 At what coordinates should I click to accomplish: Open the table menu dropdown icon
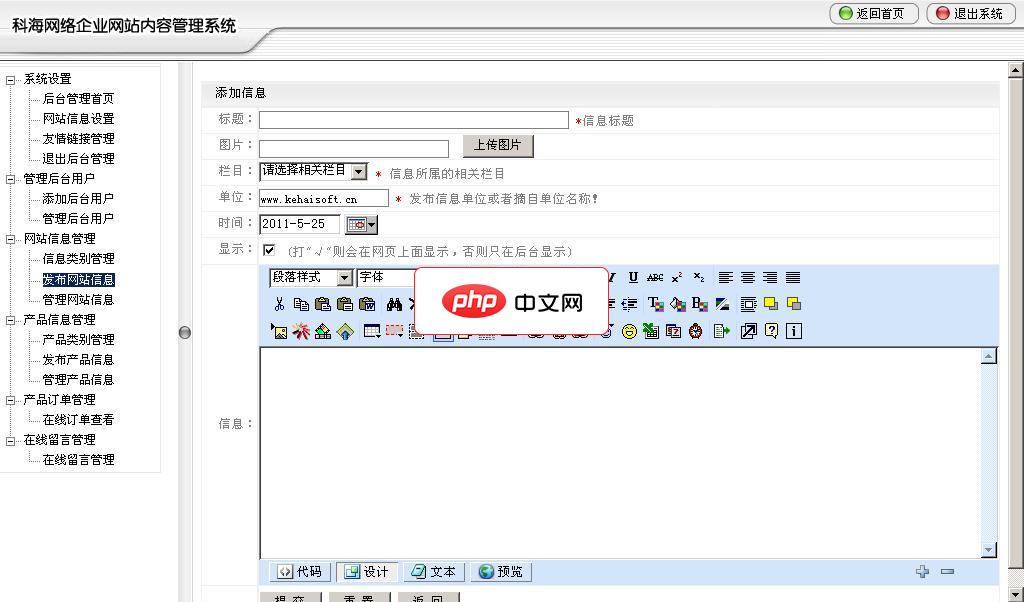pyautogui.click(x=372, y=331)
